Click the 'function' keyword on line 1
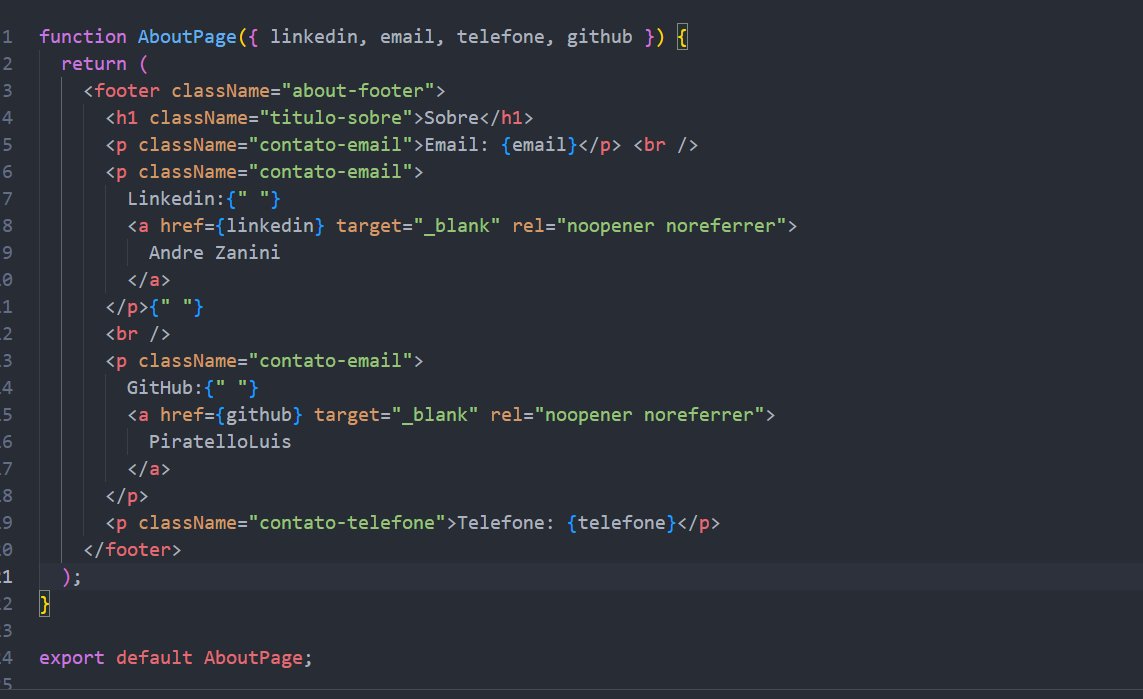This screenshot has width=1143, height=699. click(82, 36)
